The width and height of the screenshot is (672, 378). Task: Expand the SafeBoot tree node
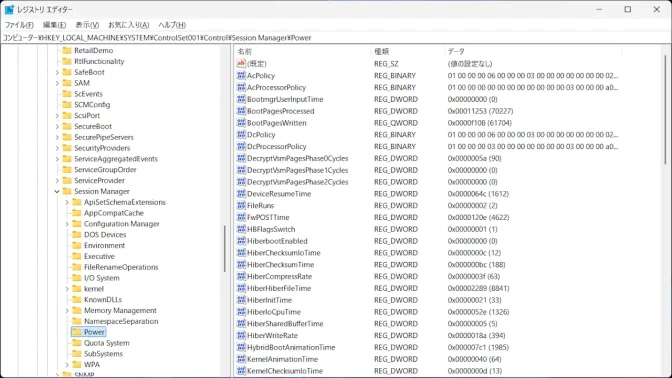[57, 72]
